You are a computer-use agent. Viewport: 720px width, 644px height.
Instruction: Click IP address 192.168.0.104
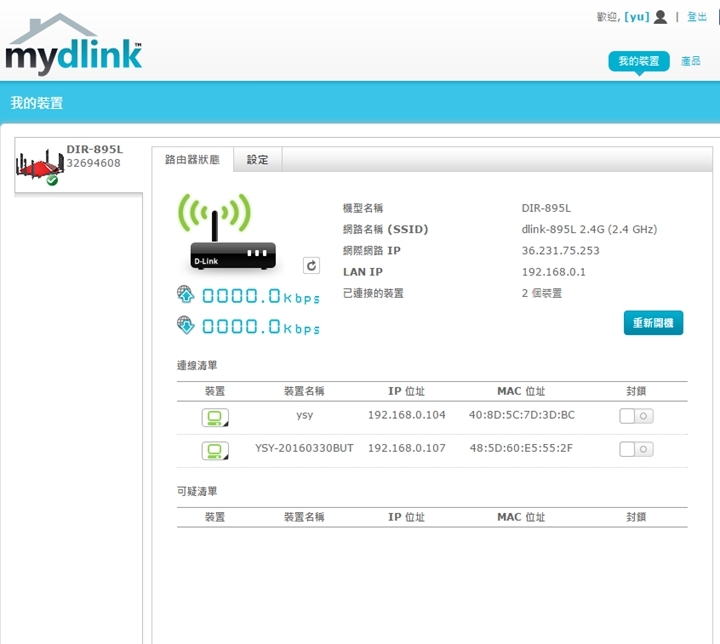pyautogui.click(x=407, y=415)
